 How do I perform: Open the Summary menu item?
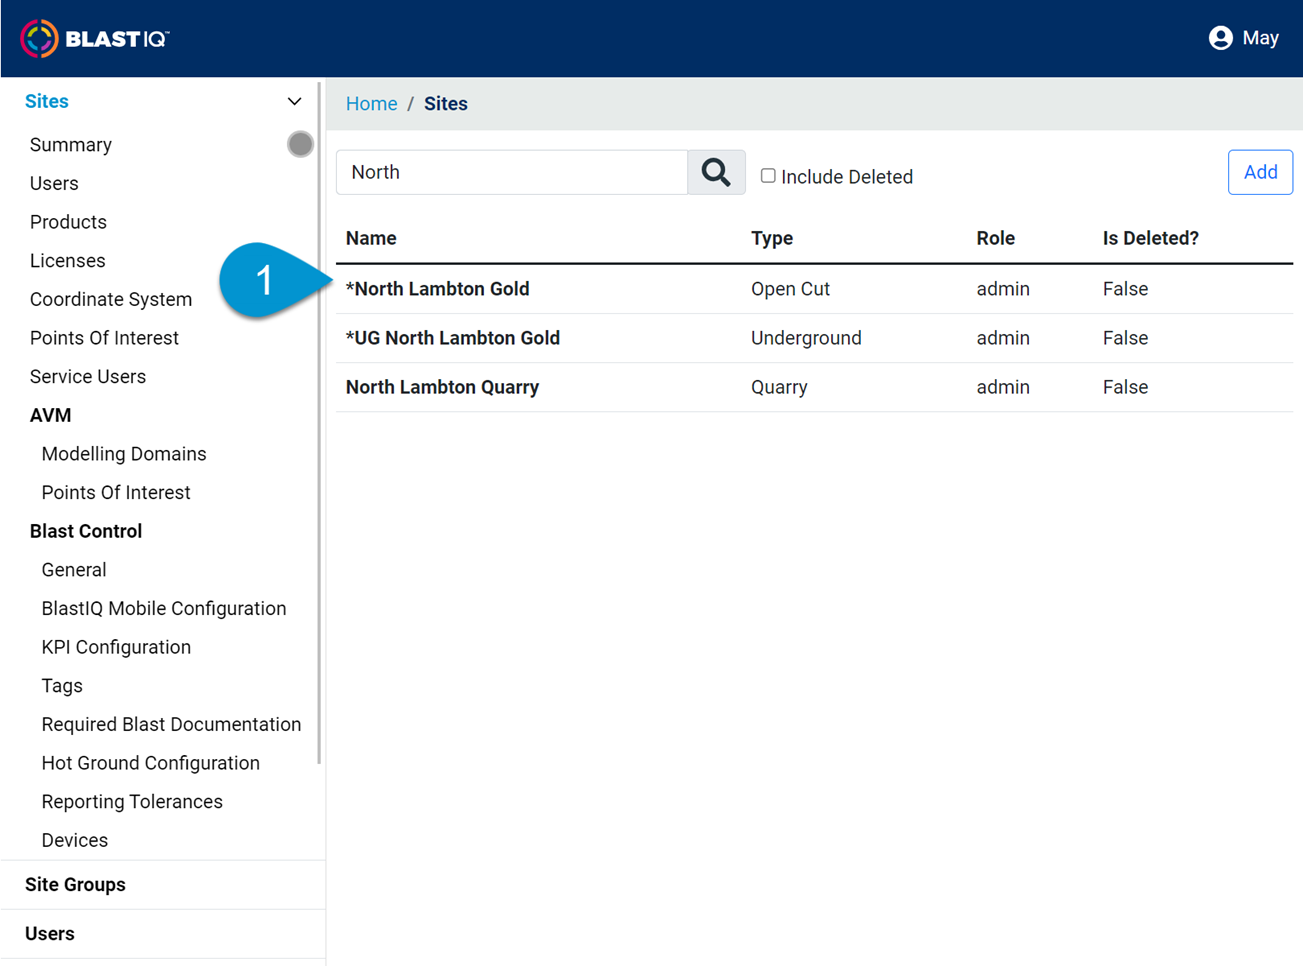[71, 145]
